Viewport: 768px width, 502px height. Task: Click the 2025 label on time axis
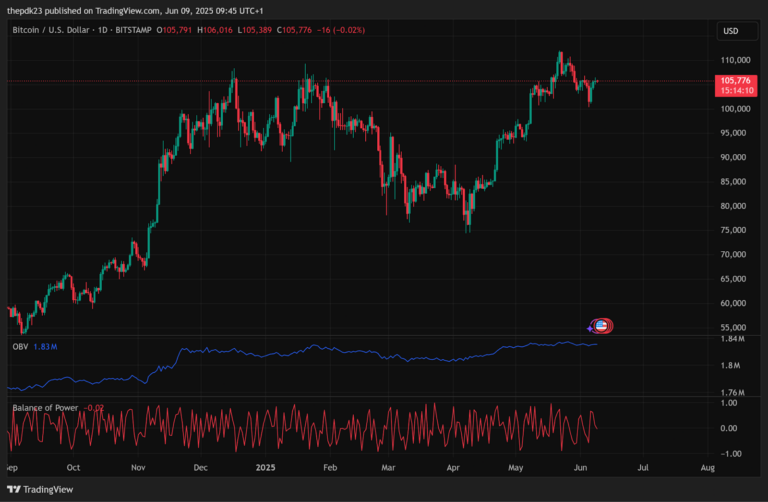[264, 467]
